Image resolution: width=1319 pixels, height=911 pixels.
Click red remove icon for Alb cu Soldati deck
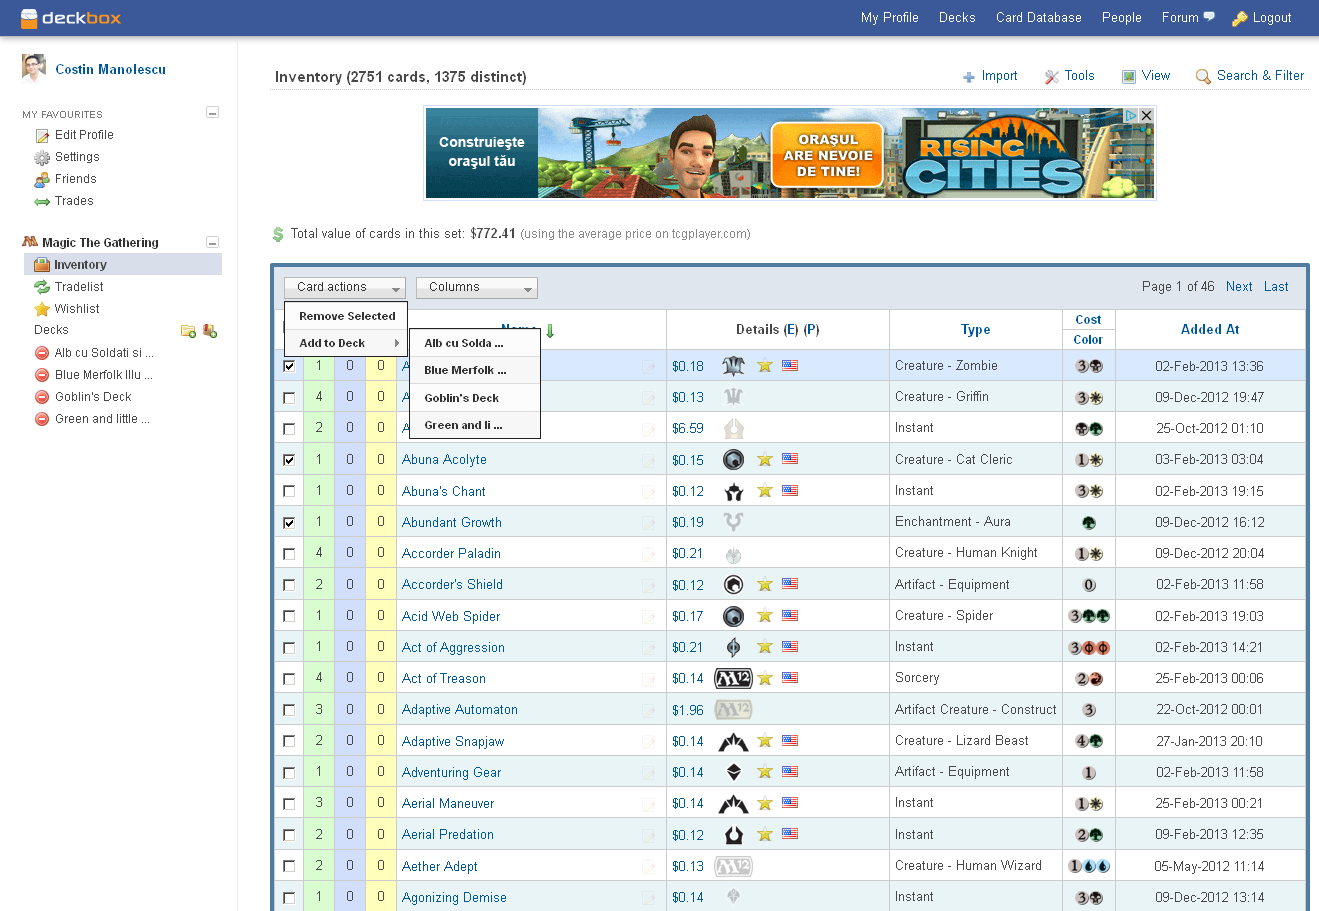pyautogui.click(x=42, y=353)
